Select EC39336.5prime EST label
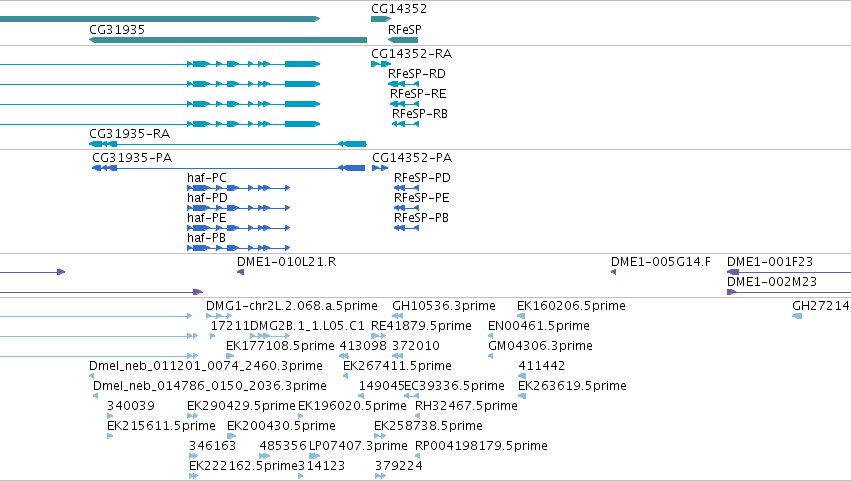The width and height of the screenshot is (851, 481). (454, 387)
